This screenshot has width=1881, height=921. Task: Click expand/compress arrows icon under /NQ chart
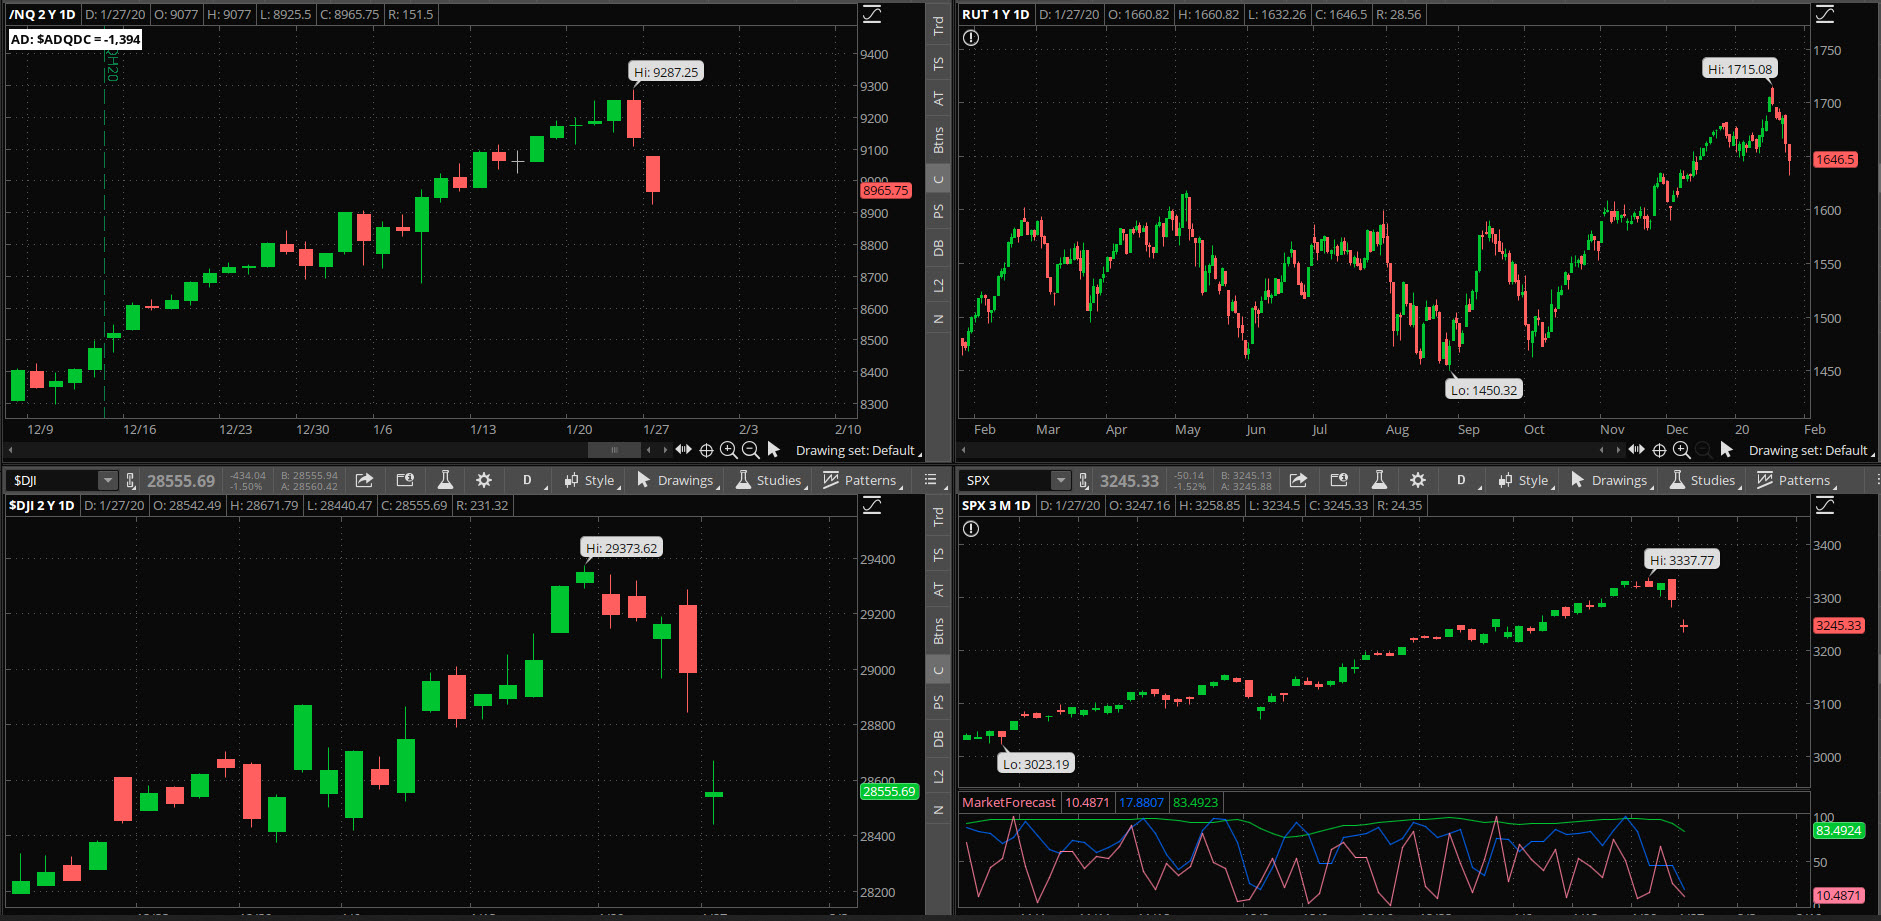pyautogui.click(x=684, y=449)
